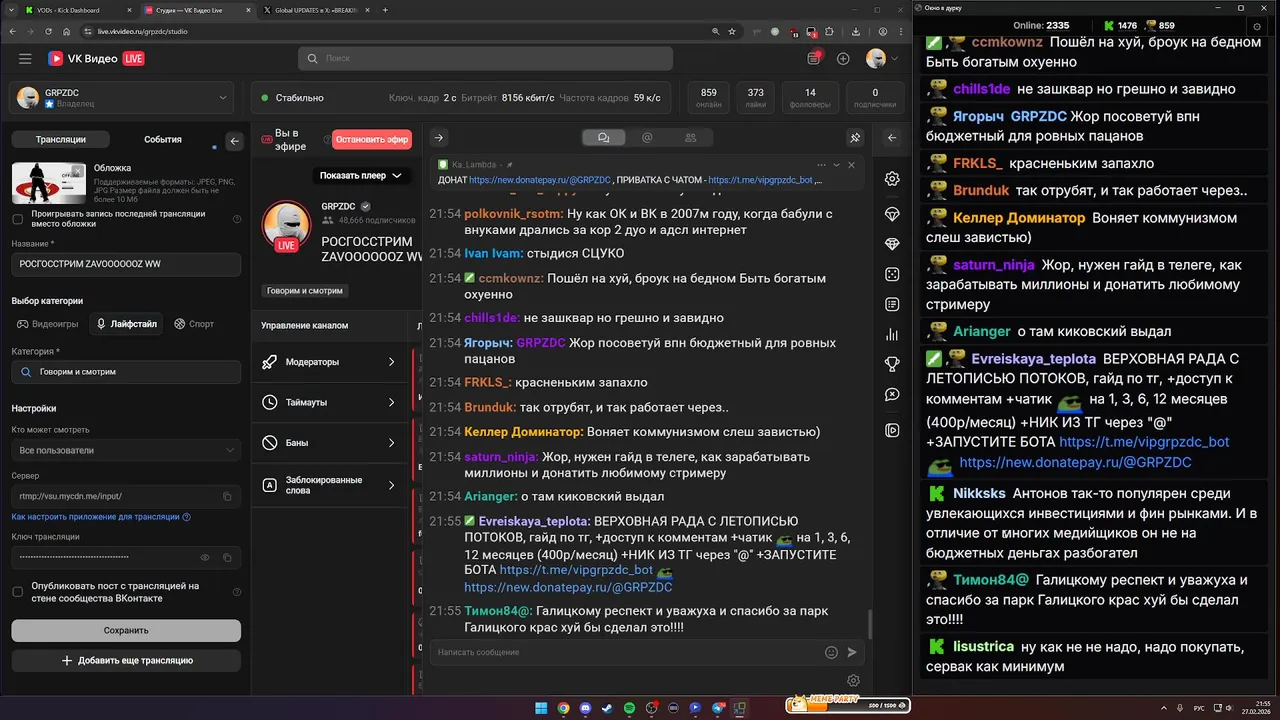
Task: Click the trophy icon in right toolbar
Action: [892, 365]
